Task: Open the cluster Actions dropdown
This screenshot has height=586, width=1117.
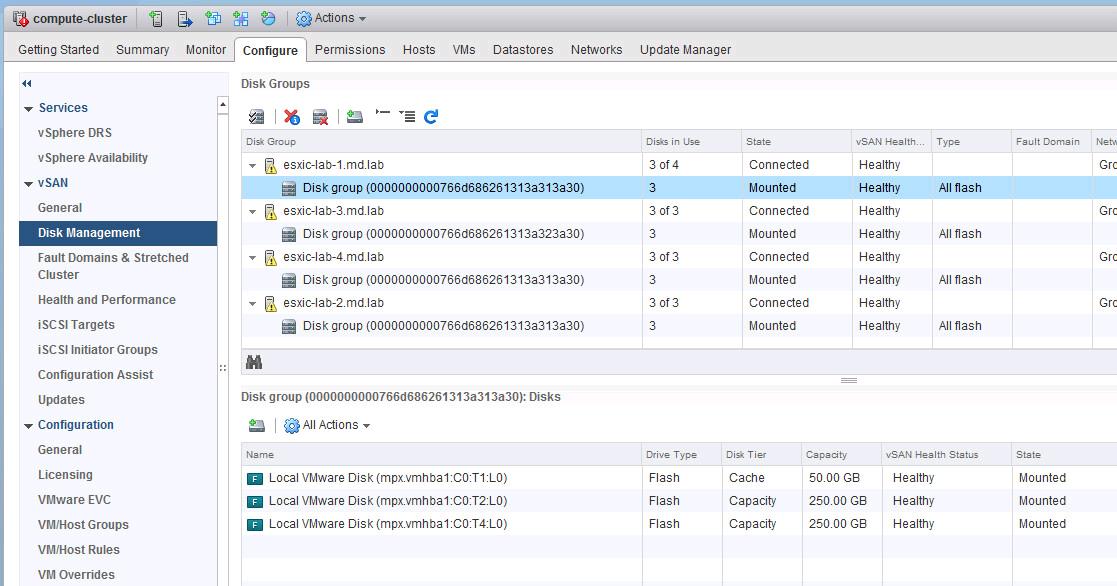Action: (x=331, y=19)
